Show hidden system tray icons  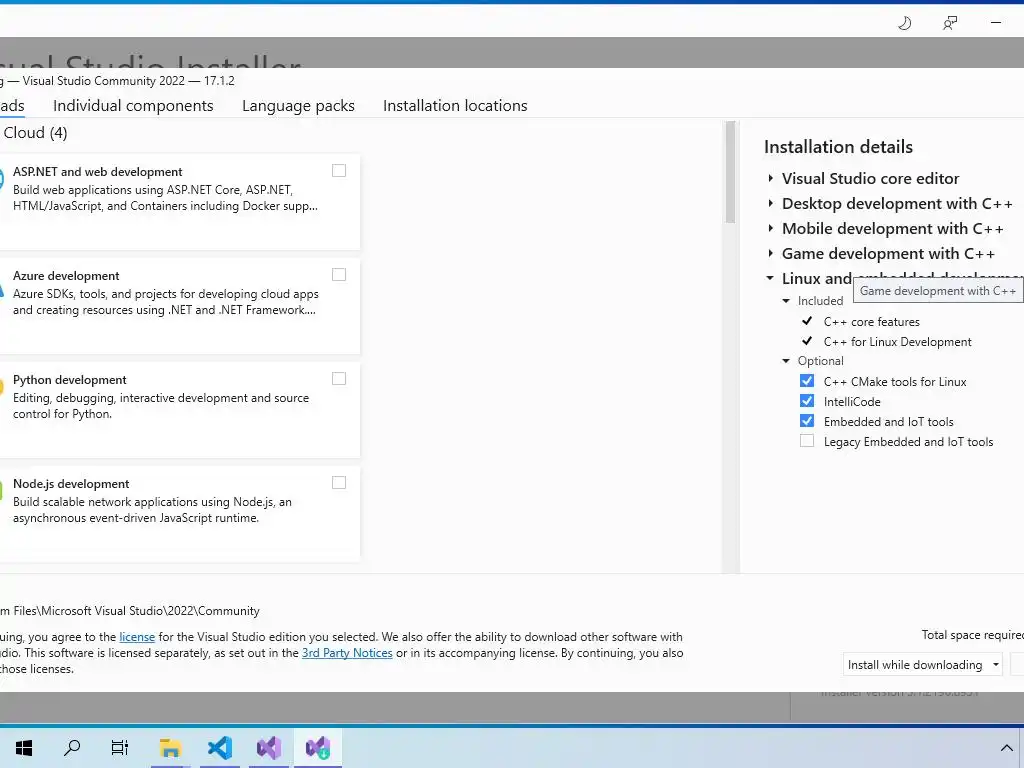click(x=1006, y=748)
